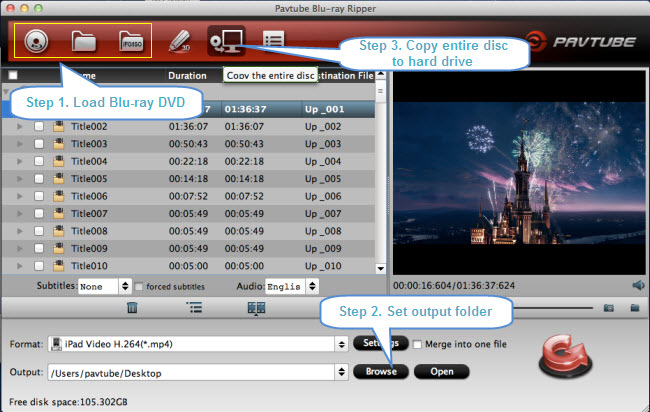
Task: Click the snapshot camera icon
Action: coord(609,308)
